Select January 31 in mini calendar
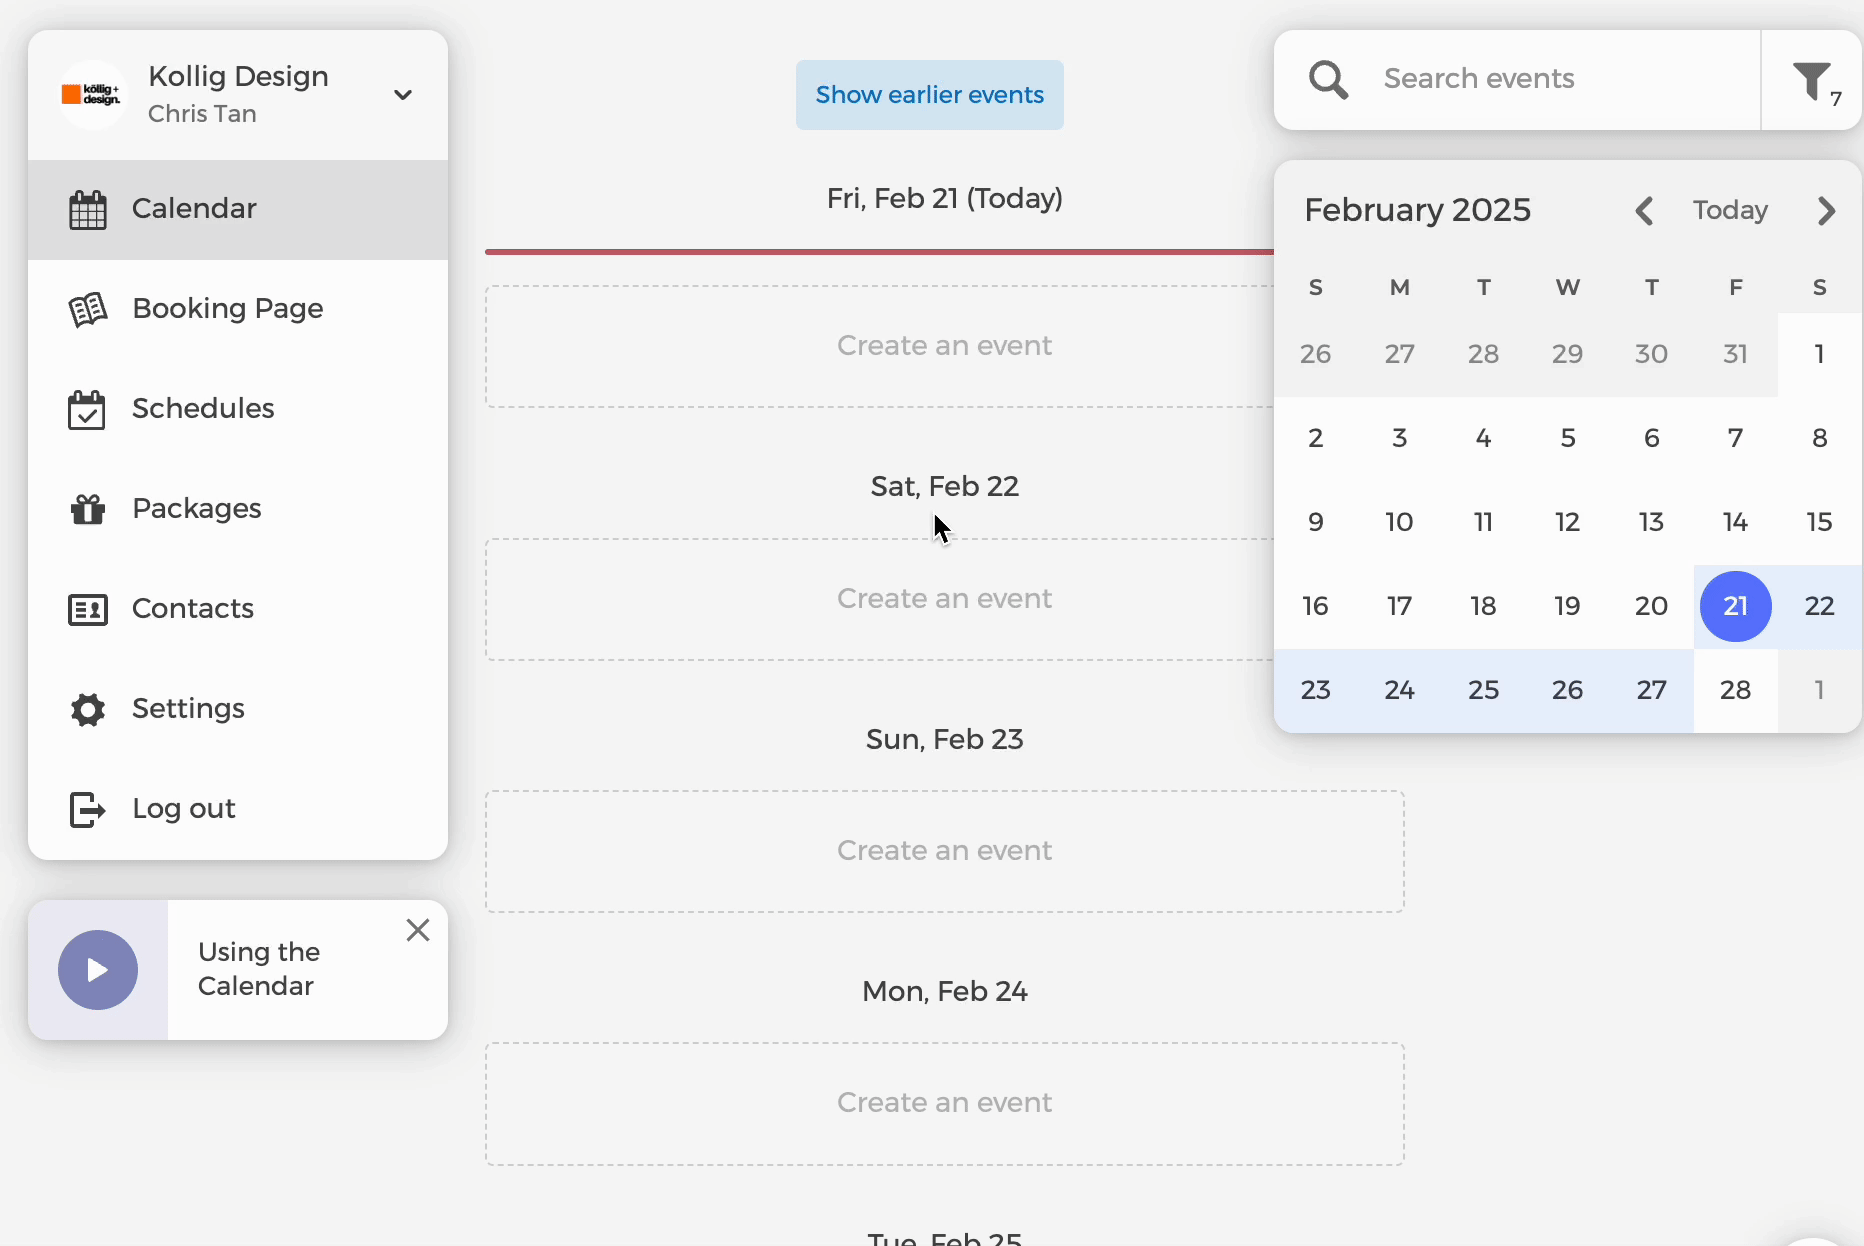The width and height of the screenshot is (1864, 1246). click(x=1736, y=354)
